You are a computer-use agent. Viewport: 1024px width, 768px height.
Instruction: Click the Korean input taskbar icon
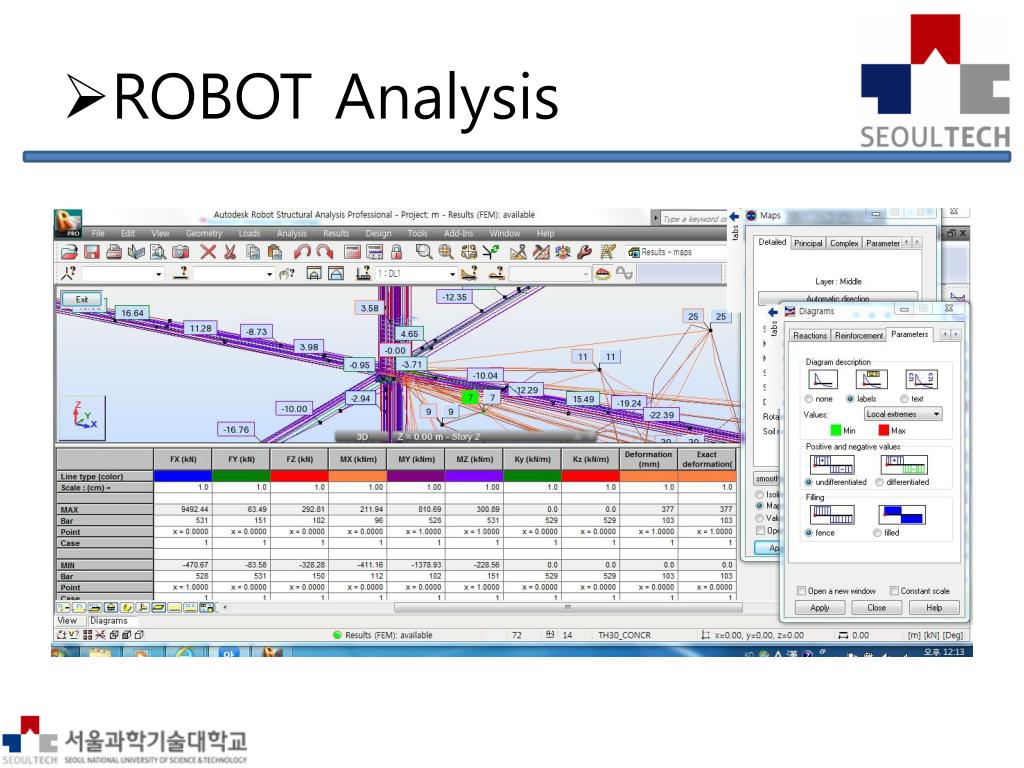[228, 652]
